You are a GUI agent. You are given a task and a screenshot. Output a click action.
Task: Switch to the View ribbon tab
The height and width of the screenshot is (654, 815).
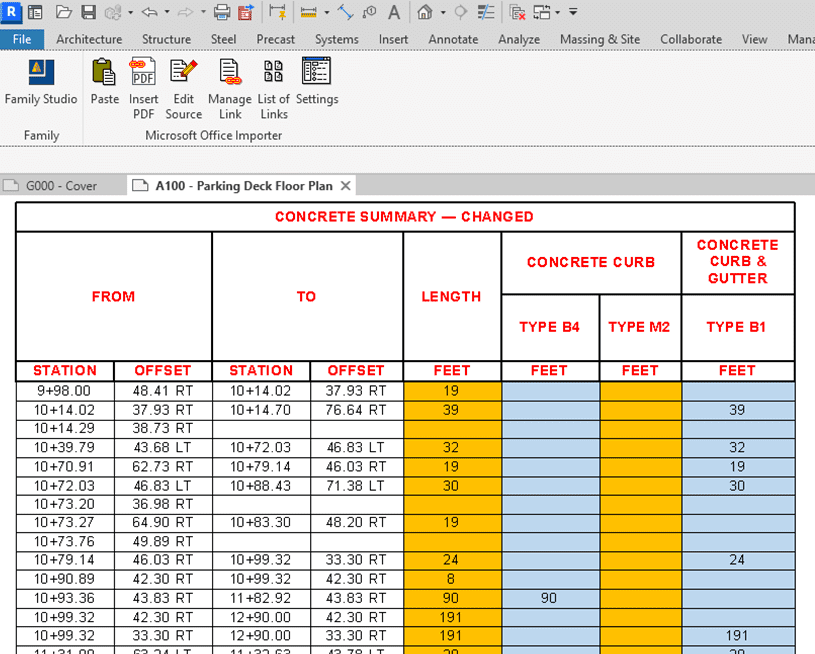pos(754,40)
